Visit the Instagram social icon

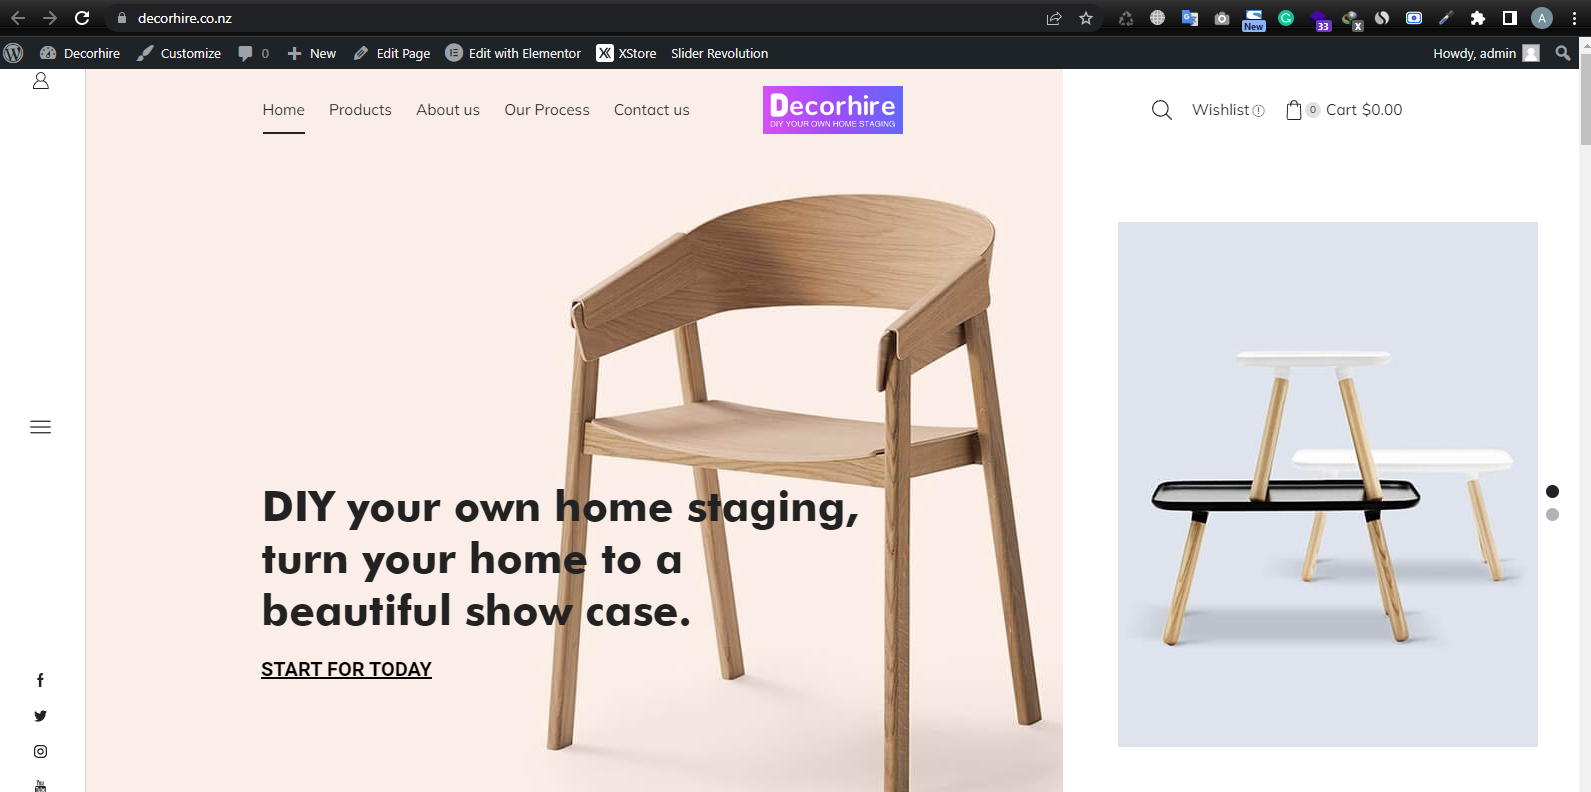(40, 751)
